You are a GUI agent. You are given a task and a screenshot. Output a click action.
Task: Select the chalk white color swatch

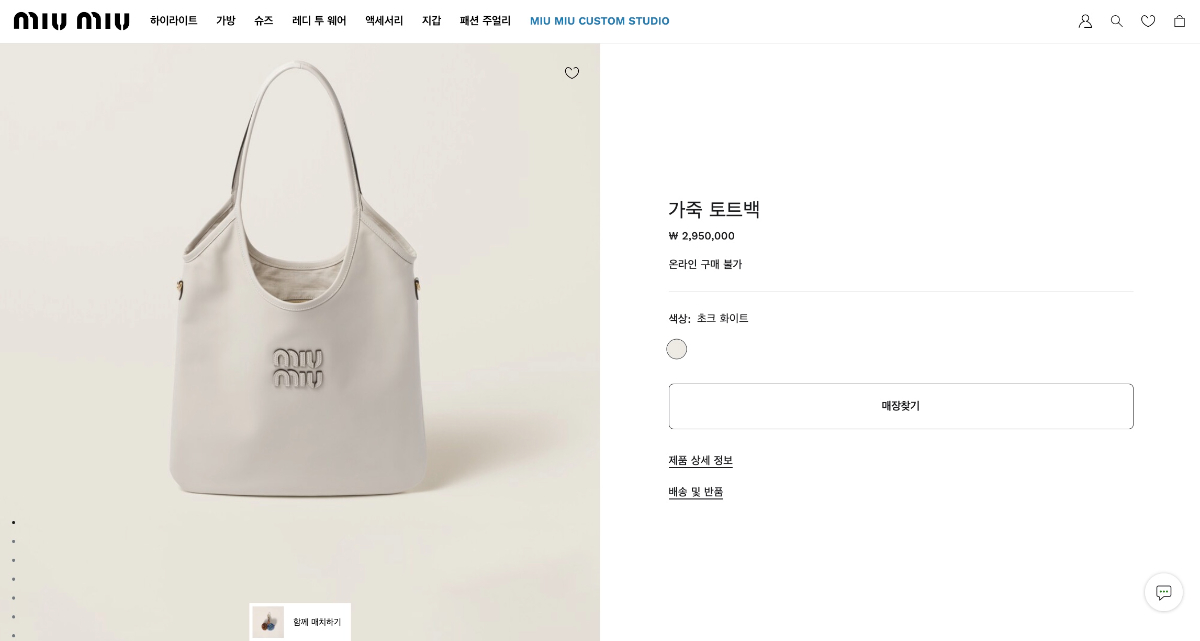pyautogui.click(x=677, y=349)
